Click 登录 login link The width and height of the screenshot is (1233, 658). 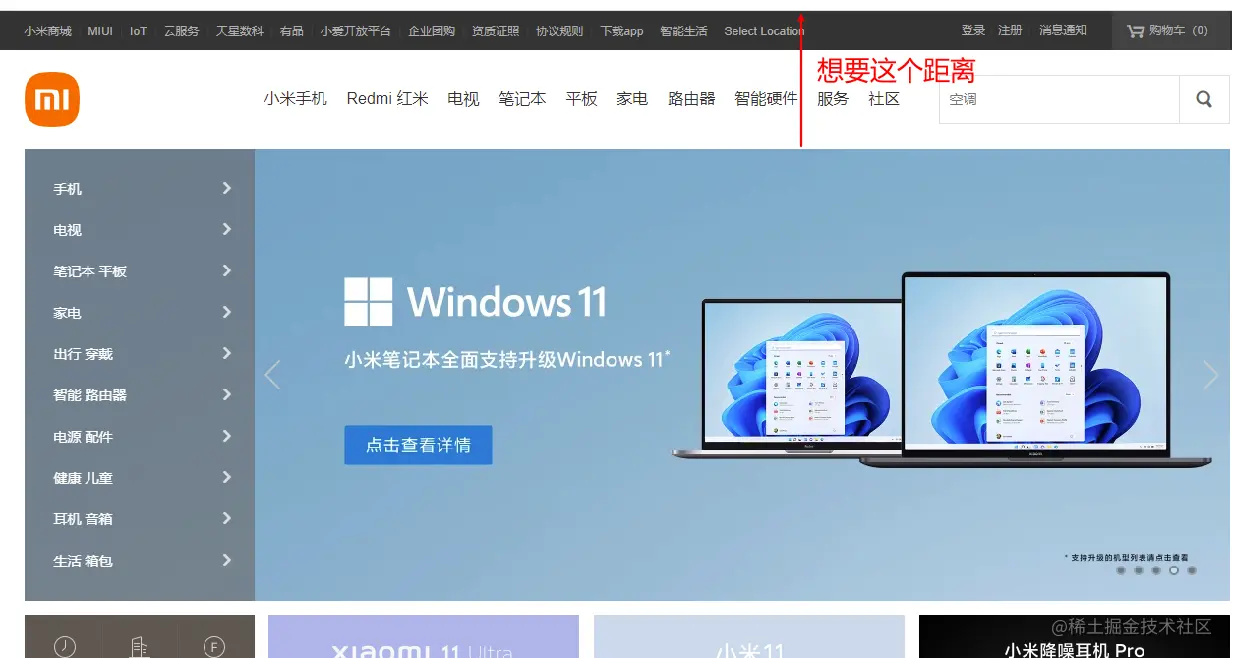point(973,30)
